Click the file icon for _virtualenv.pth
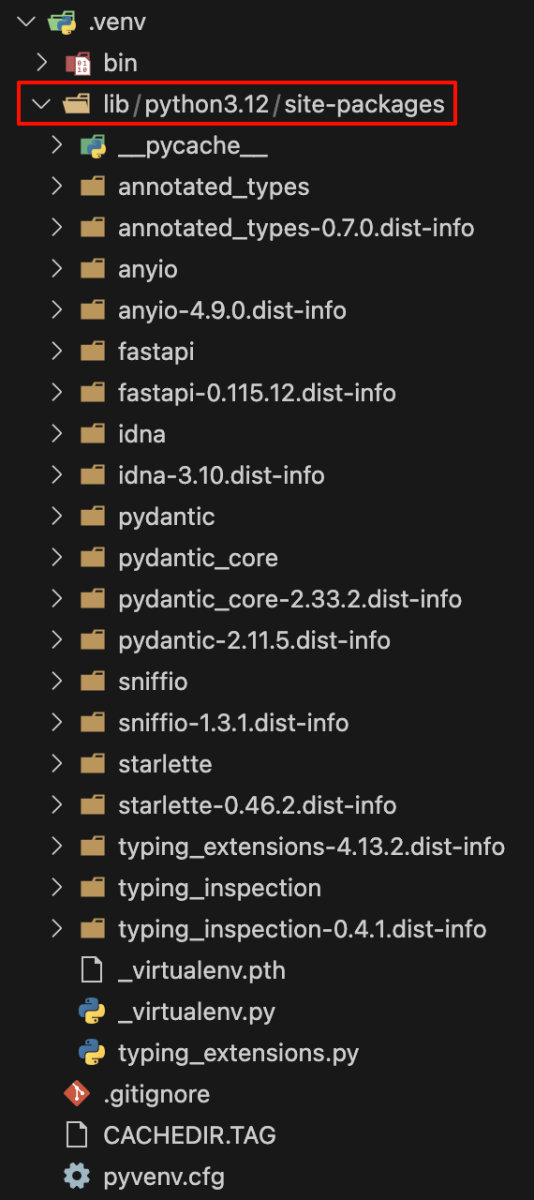 pyautogui.click(x=92, y=970)
